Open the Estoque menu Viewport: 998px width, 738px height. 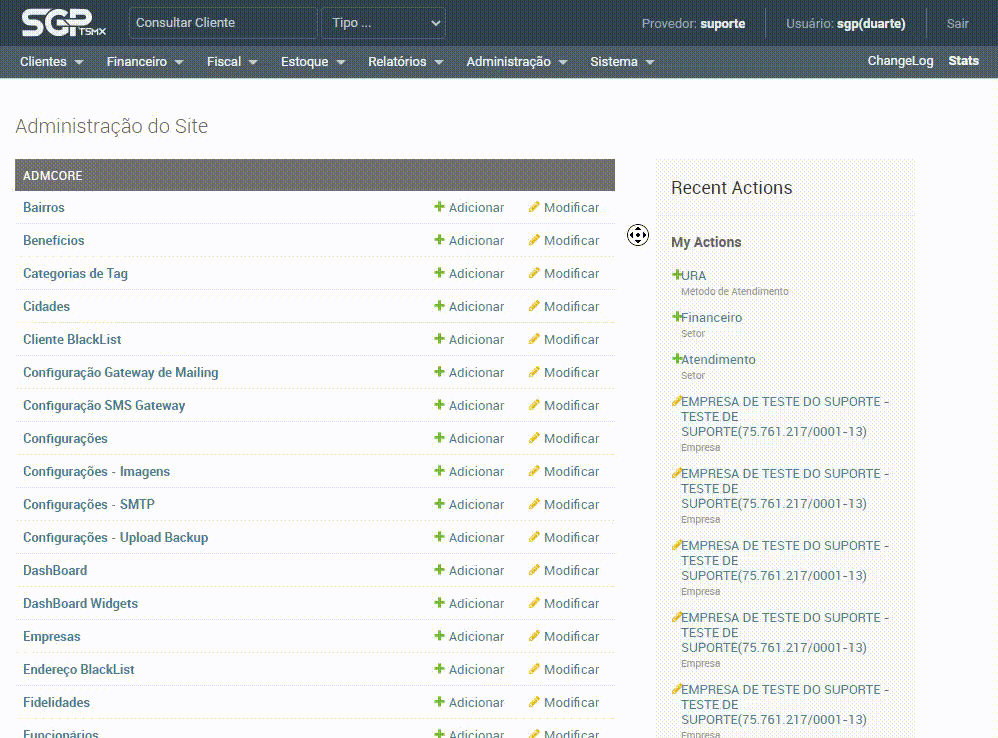point(312,62)
